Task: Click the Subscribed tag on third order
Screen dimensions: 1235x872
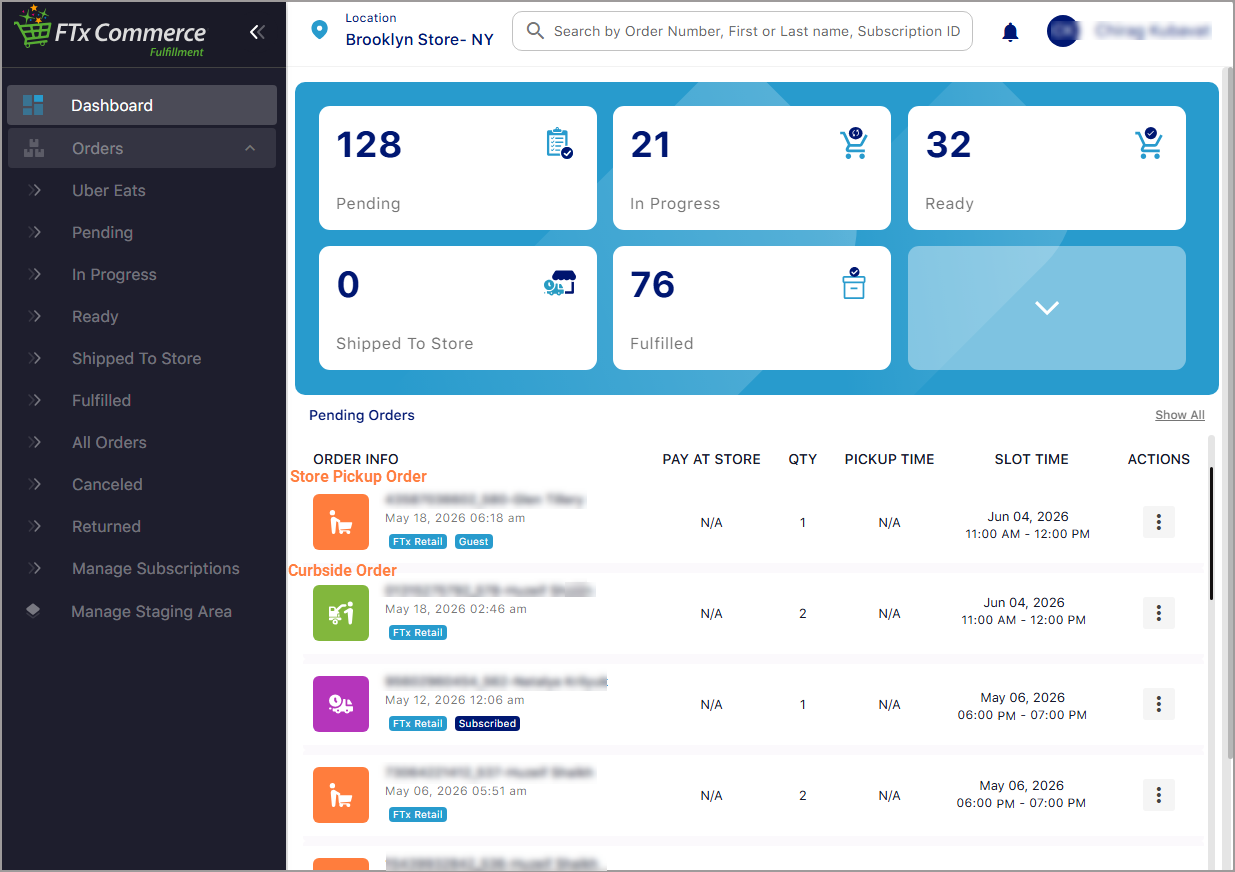Action: coord(488,724)
